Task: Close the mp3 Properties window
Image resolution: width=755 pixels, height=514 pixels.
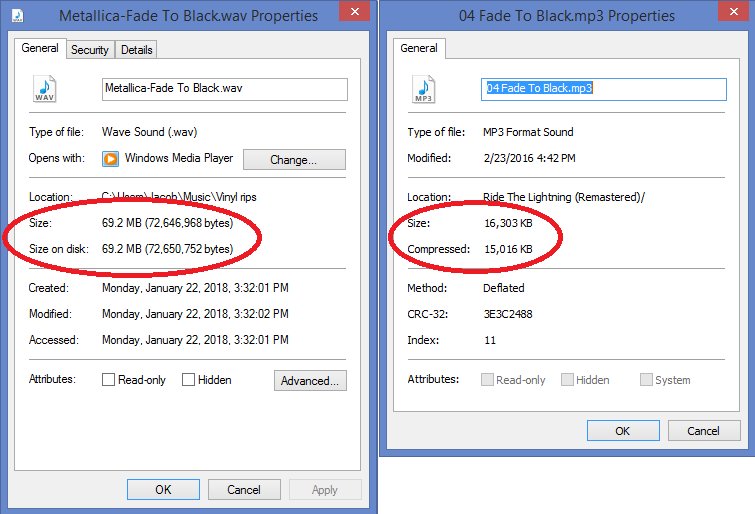Action: 733,11
